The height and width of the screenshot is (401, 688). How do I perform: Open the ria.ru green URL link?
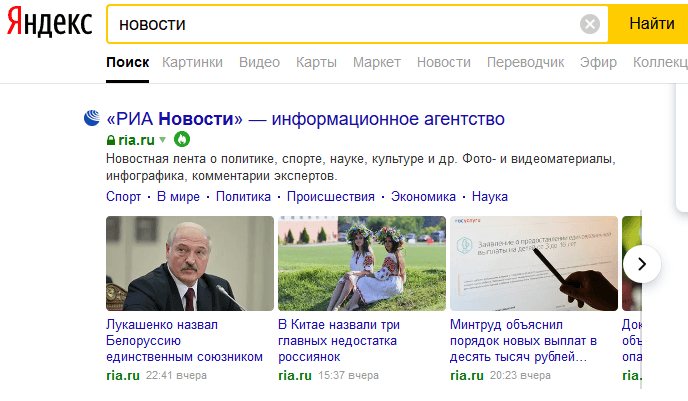(x=136, y=140)
